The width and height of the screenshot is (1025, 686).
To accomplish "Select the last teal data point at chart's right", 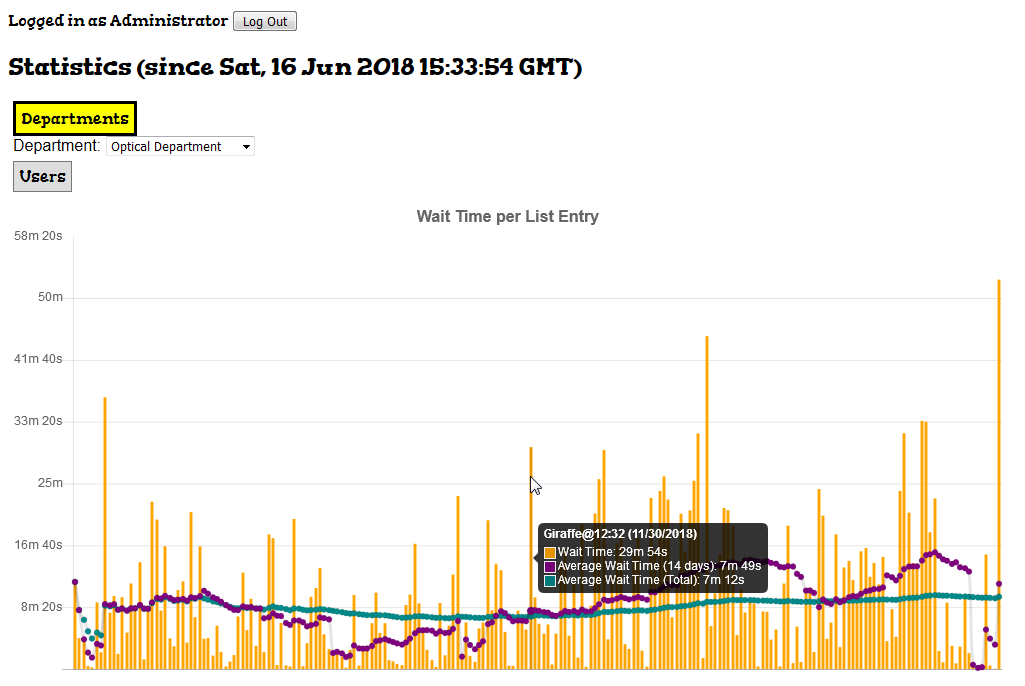I will (999, 597).
